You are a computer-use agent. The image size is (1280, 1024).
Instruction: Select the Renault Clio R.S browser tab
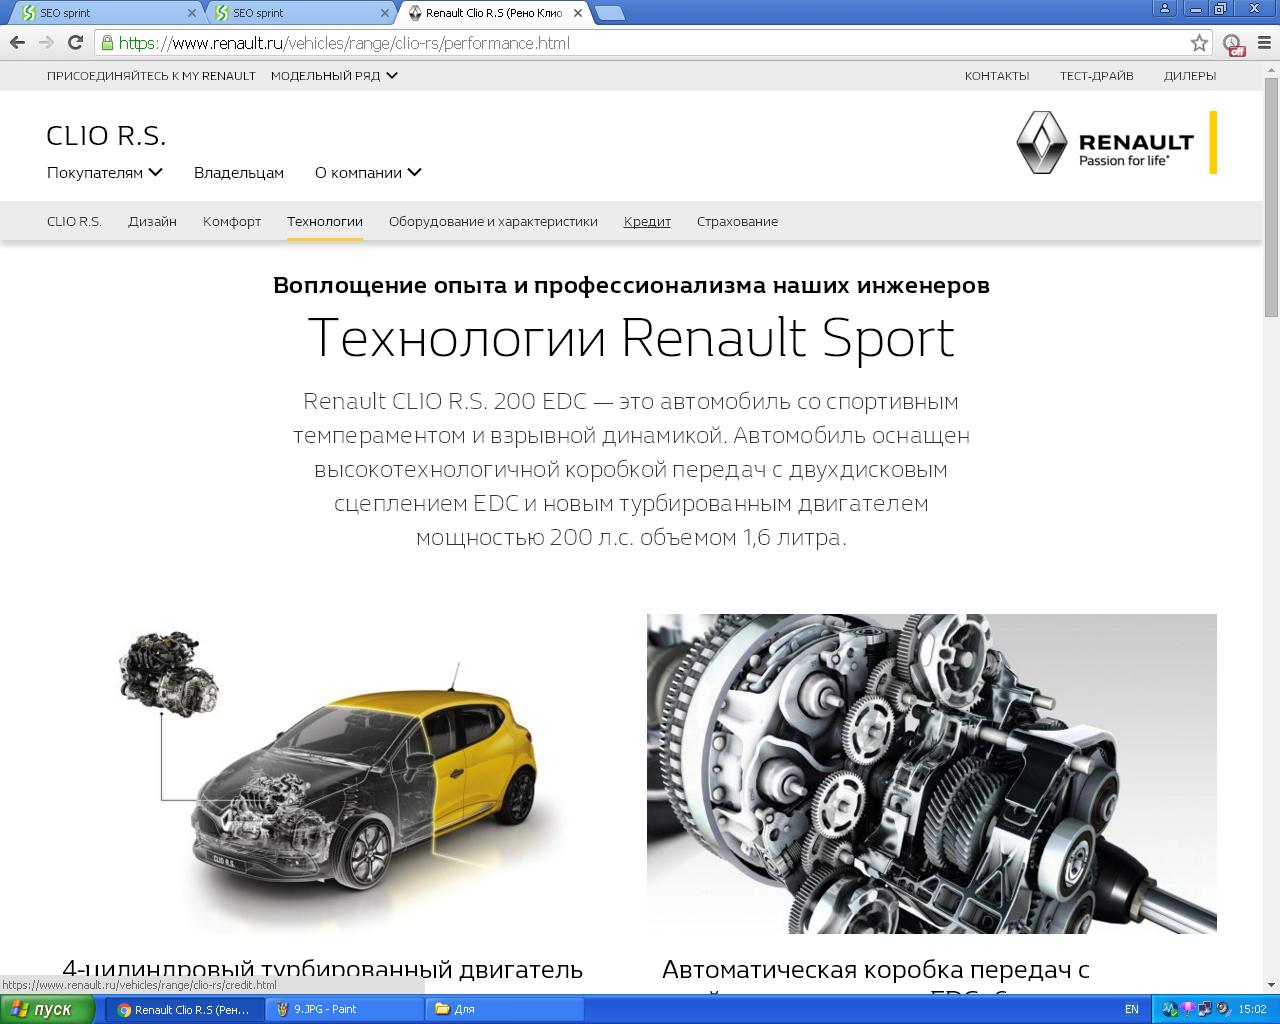pyautogui.click(x=492, y=13)
